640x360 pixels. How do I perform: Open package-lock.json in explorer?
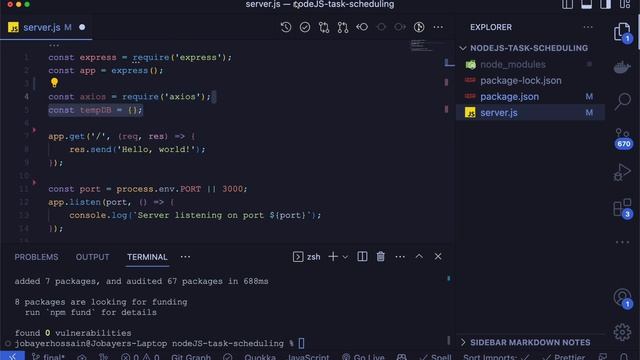520,80
